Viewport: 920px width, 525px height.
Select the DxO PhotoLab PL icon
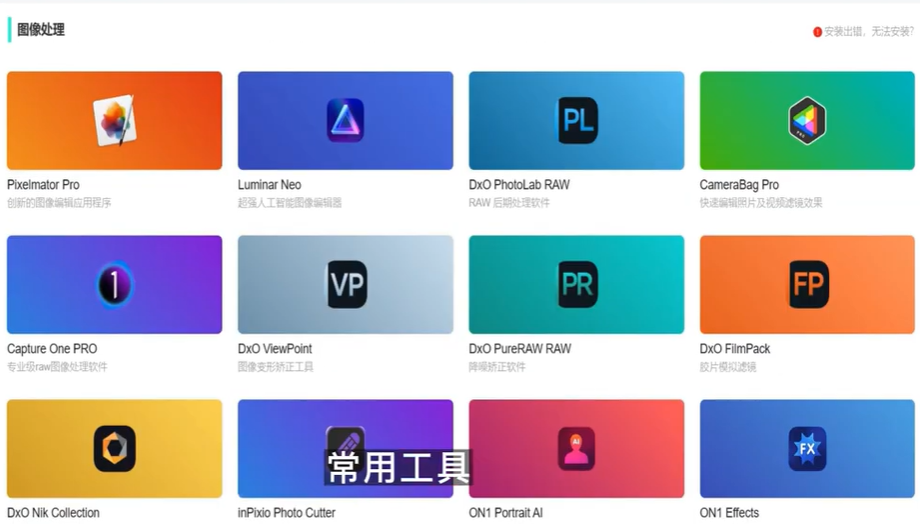click(577, 121)
